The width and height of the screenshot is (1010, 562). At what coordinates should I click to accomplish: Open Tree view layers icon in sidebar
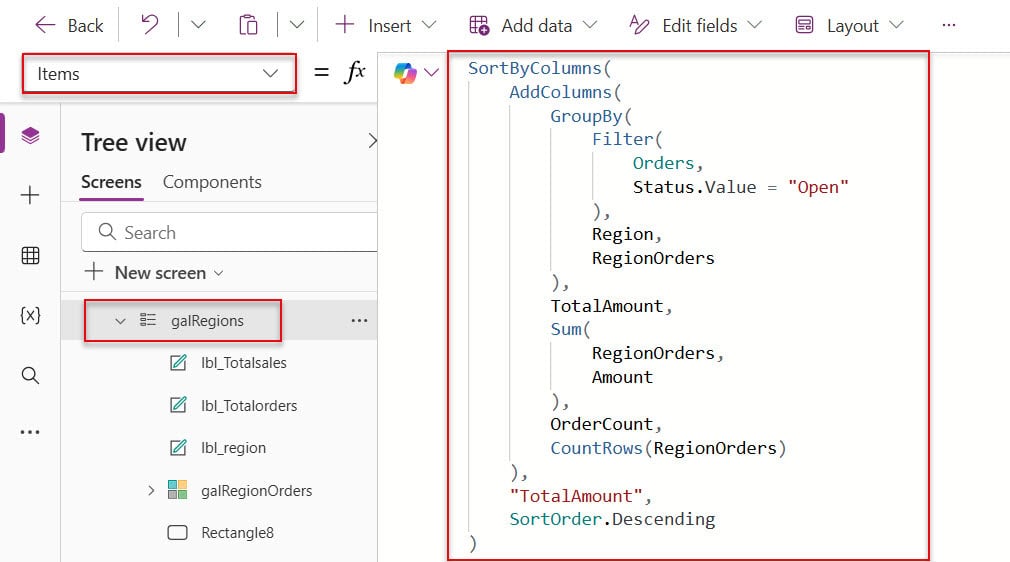point(30,135)
